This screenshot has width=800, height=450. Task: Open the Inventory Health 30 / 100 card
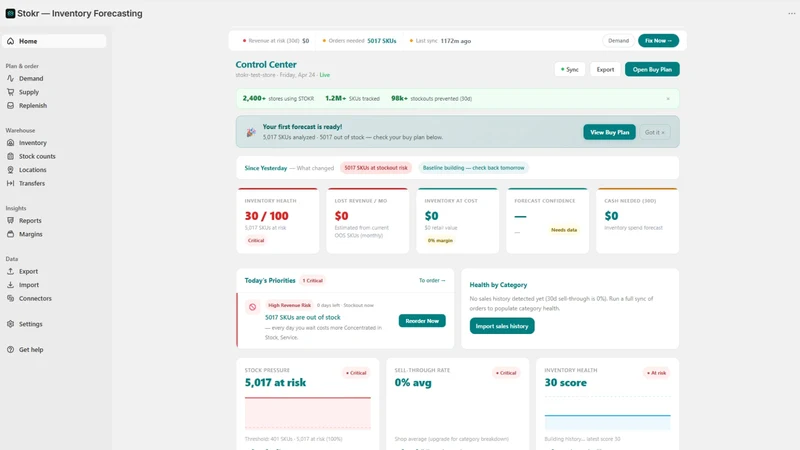point(278,220)
